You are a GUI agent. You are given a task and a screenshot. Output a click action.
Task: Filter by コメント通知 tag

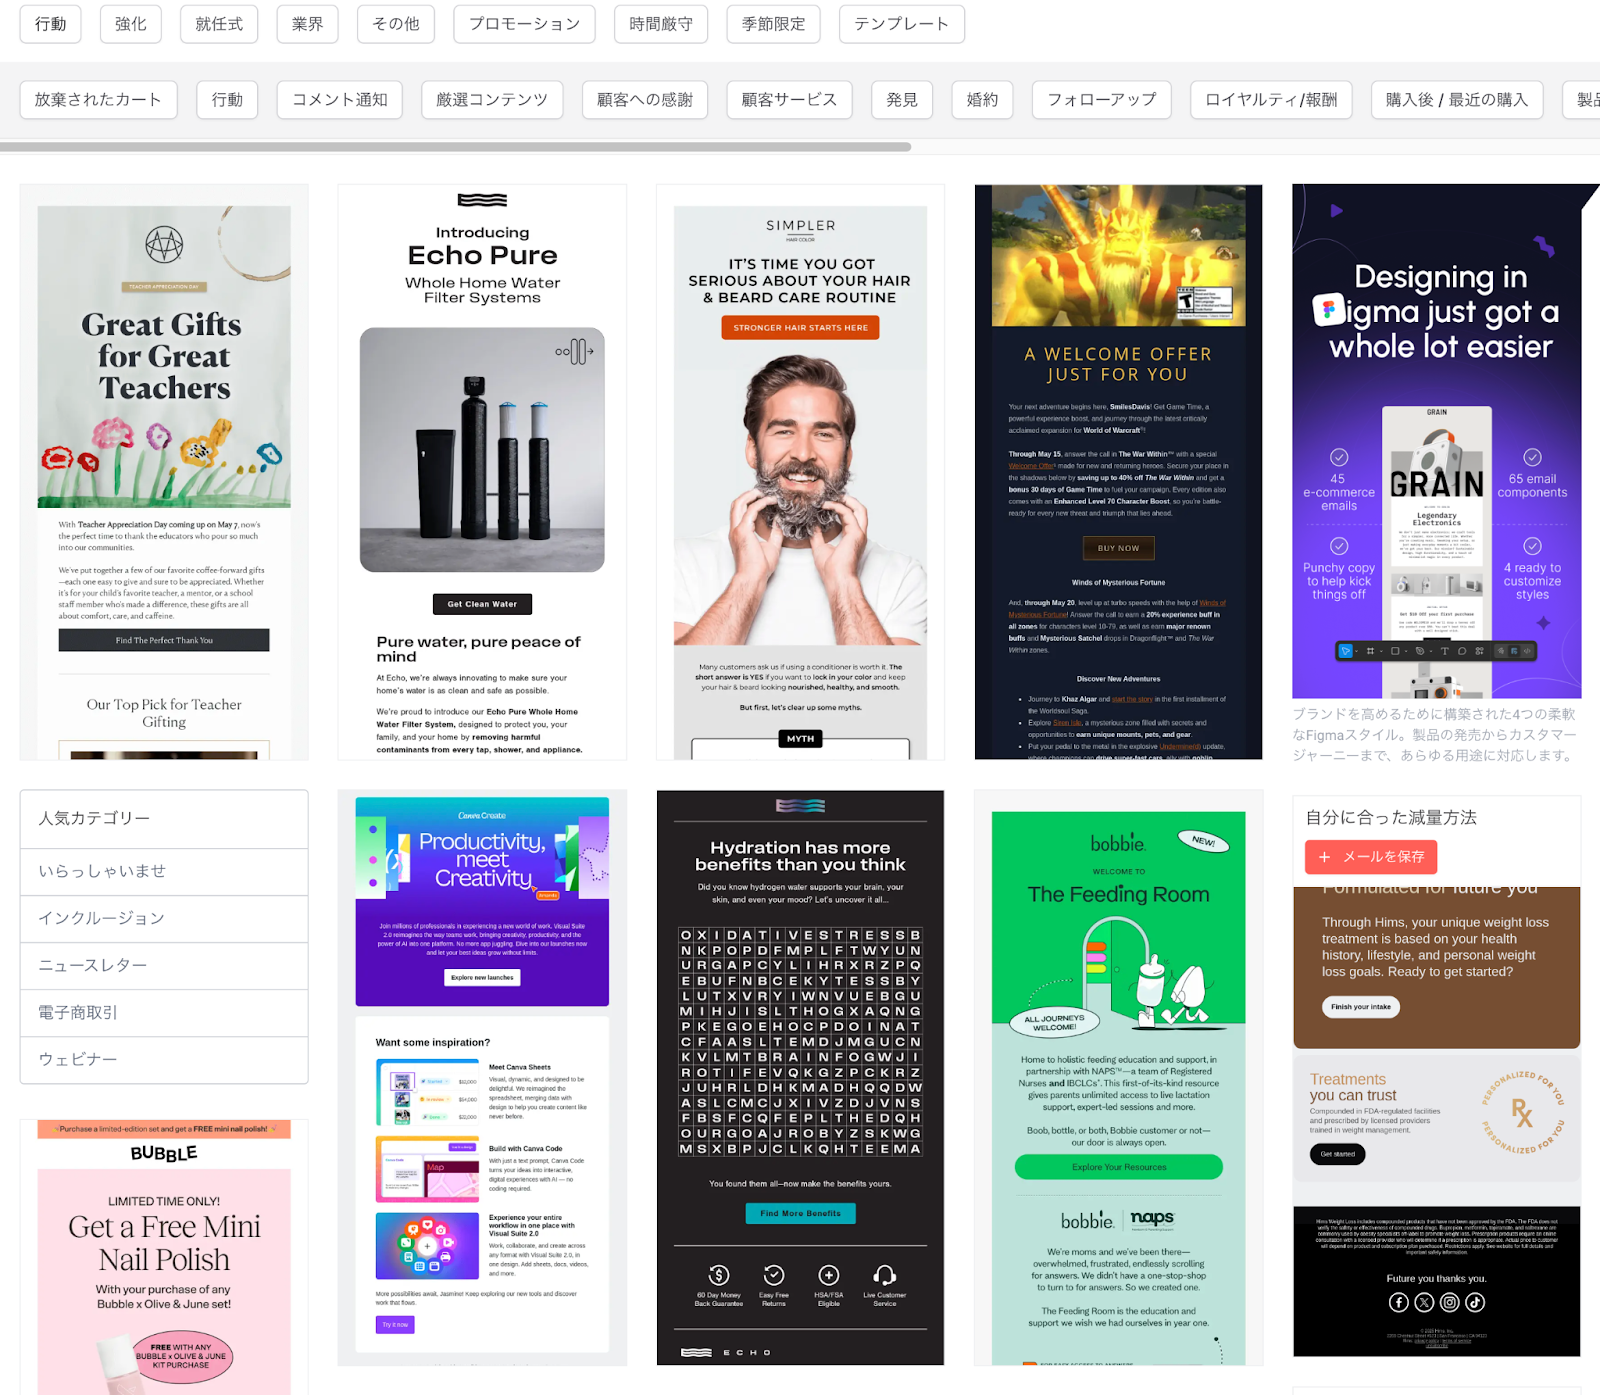[340, 100]
